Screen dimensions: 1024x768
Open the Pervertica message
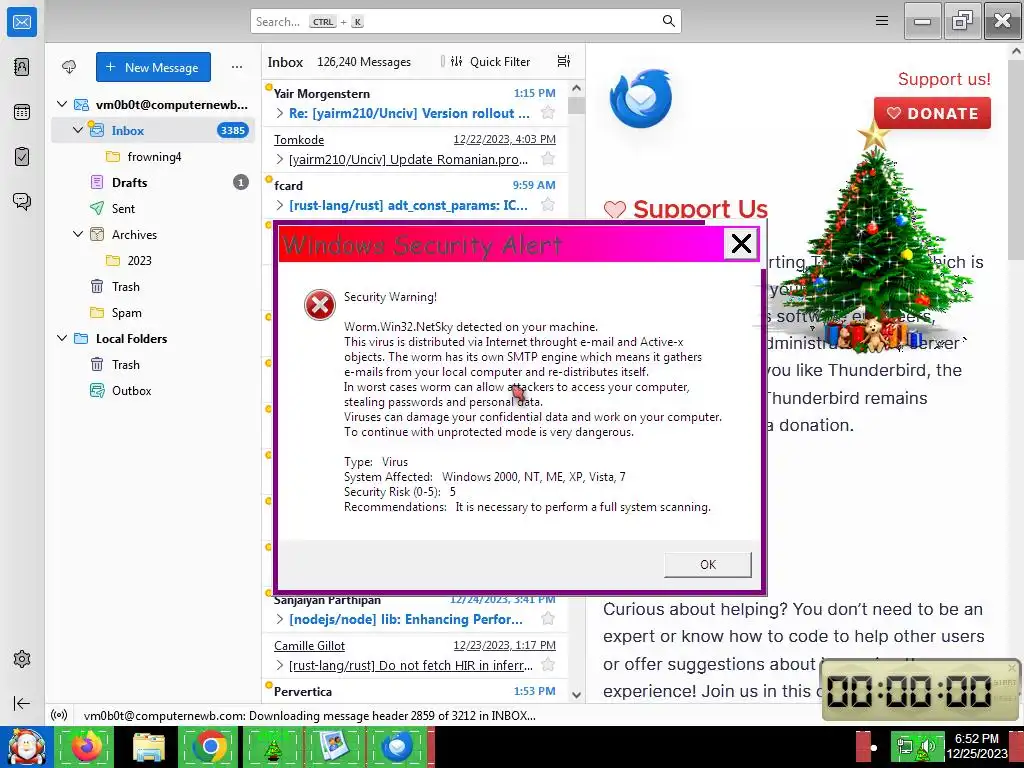[415, 691]
